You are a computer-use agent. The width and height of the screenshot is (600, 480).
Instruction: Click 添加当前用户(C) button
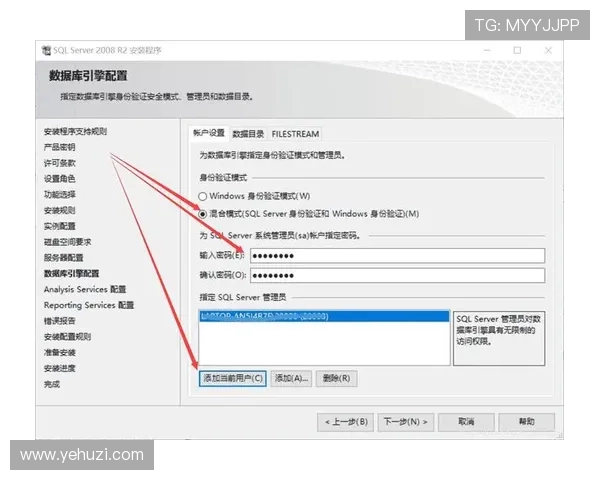[x=233, y=379]
